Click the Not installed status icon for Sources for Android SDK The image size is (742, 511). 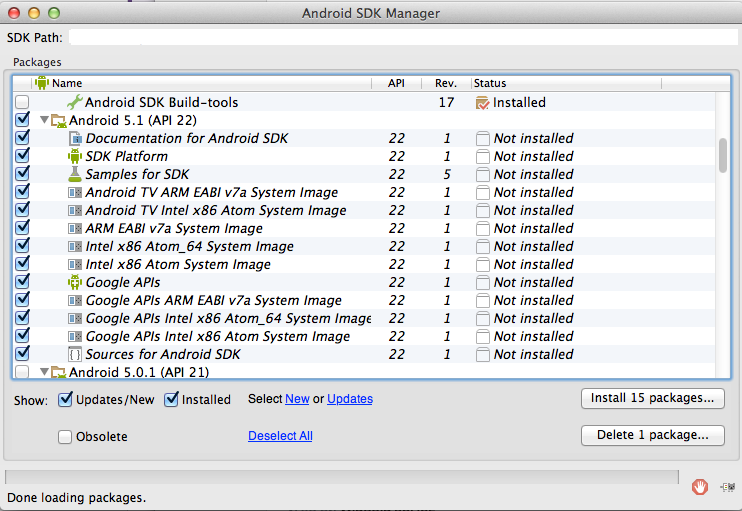point(483,354)
